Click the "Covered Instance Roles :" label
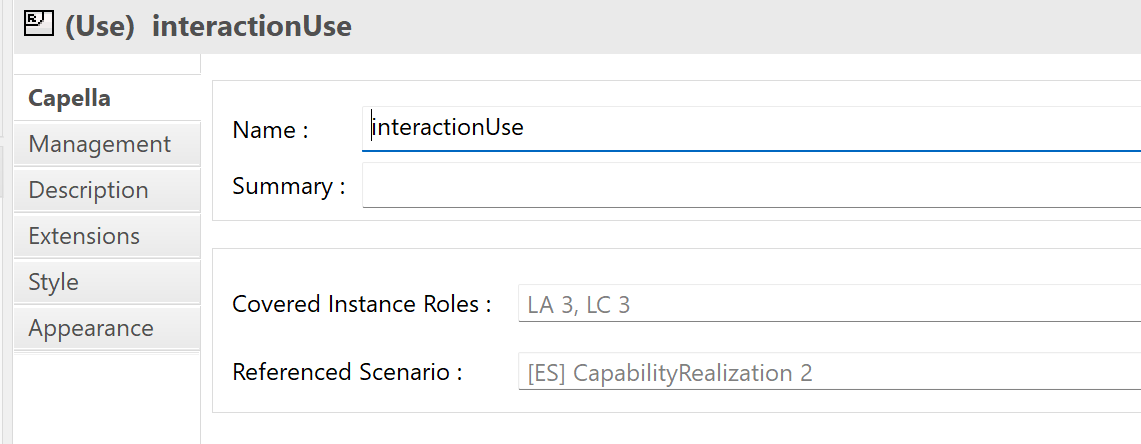 (361, 304)
